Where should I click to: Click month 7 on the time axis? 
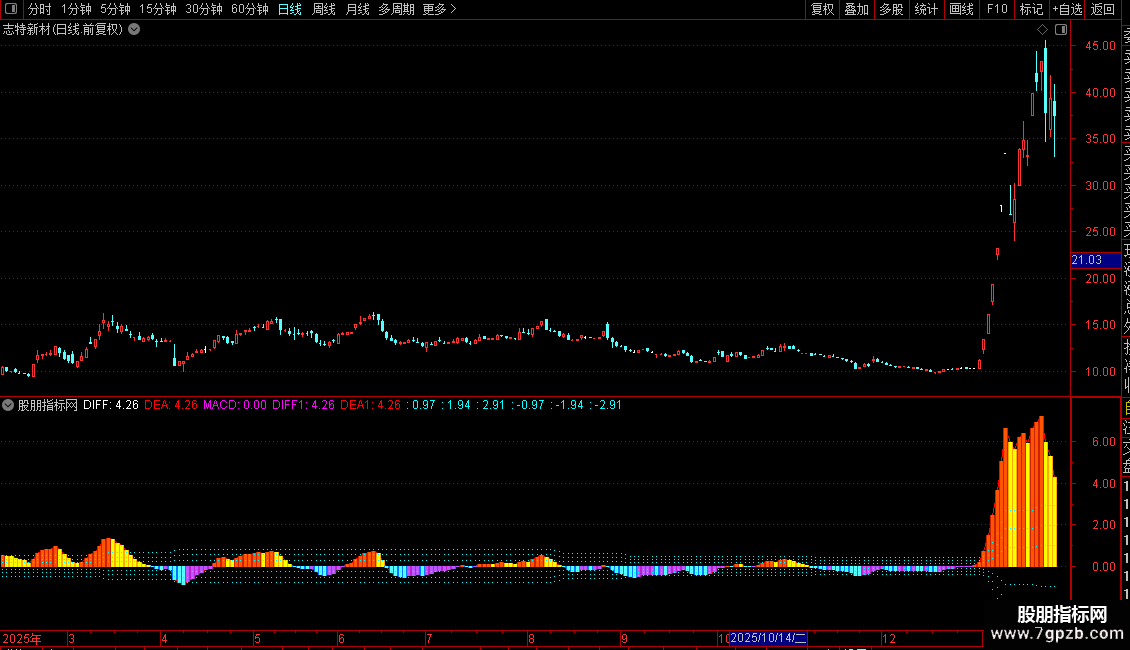429,638
